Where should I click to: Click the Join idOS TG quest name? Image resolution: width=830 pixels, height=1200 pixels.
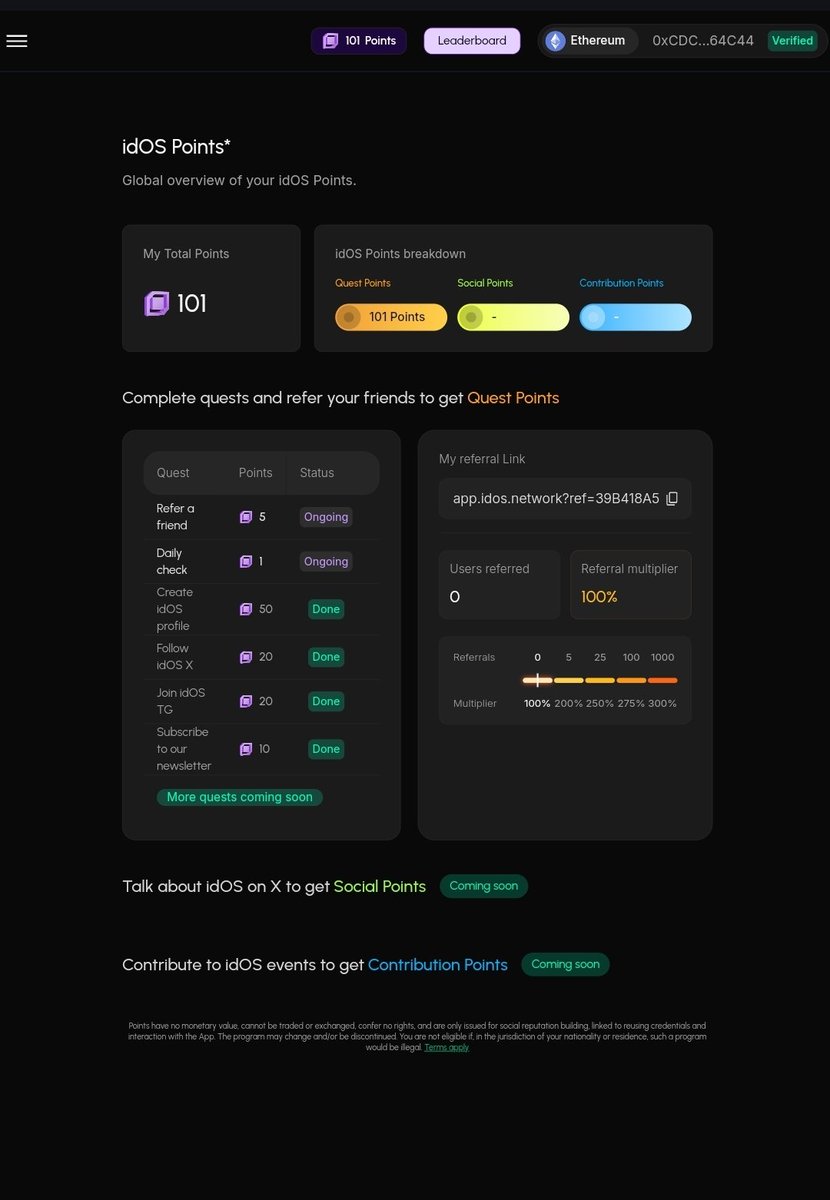click(181, 701)
